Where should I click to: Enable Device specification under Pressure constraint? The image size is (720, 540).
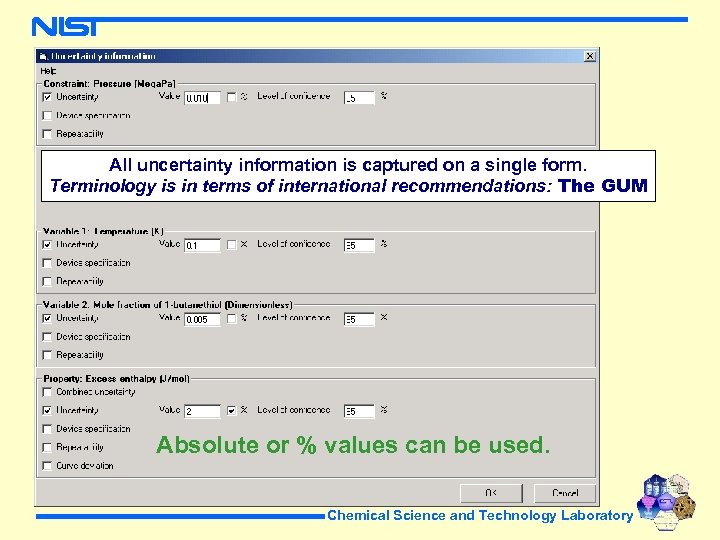pyautogui.click(x=47, y=115)
